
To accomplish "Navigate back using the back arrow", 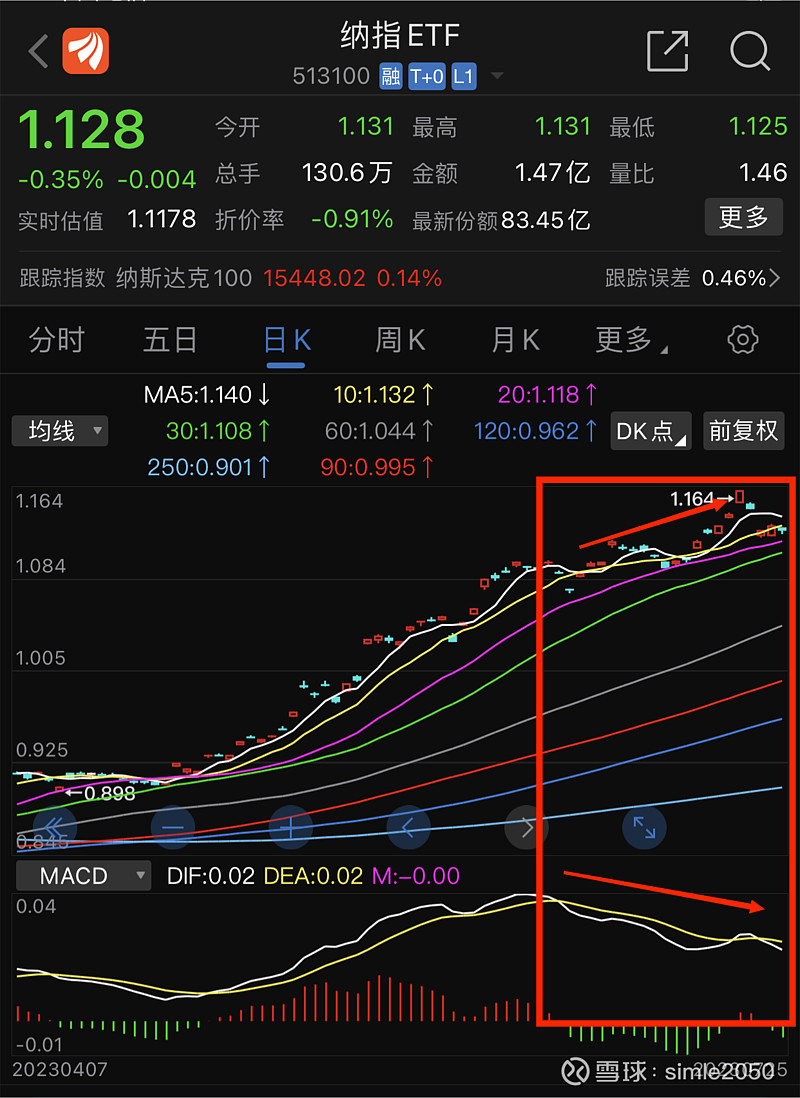I will (37, 51).
